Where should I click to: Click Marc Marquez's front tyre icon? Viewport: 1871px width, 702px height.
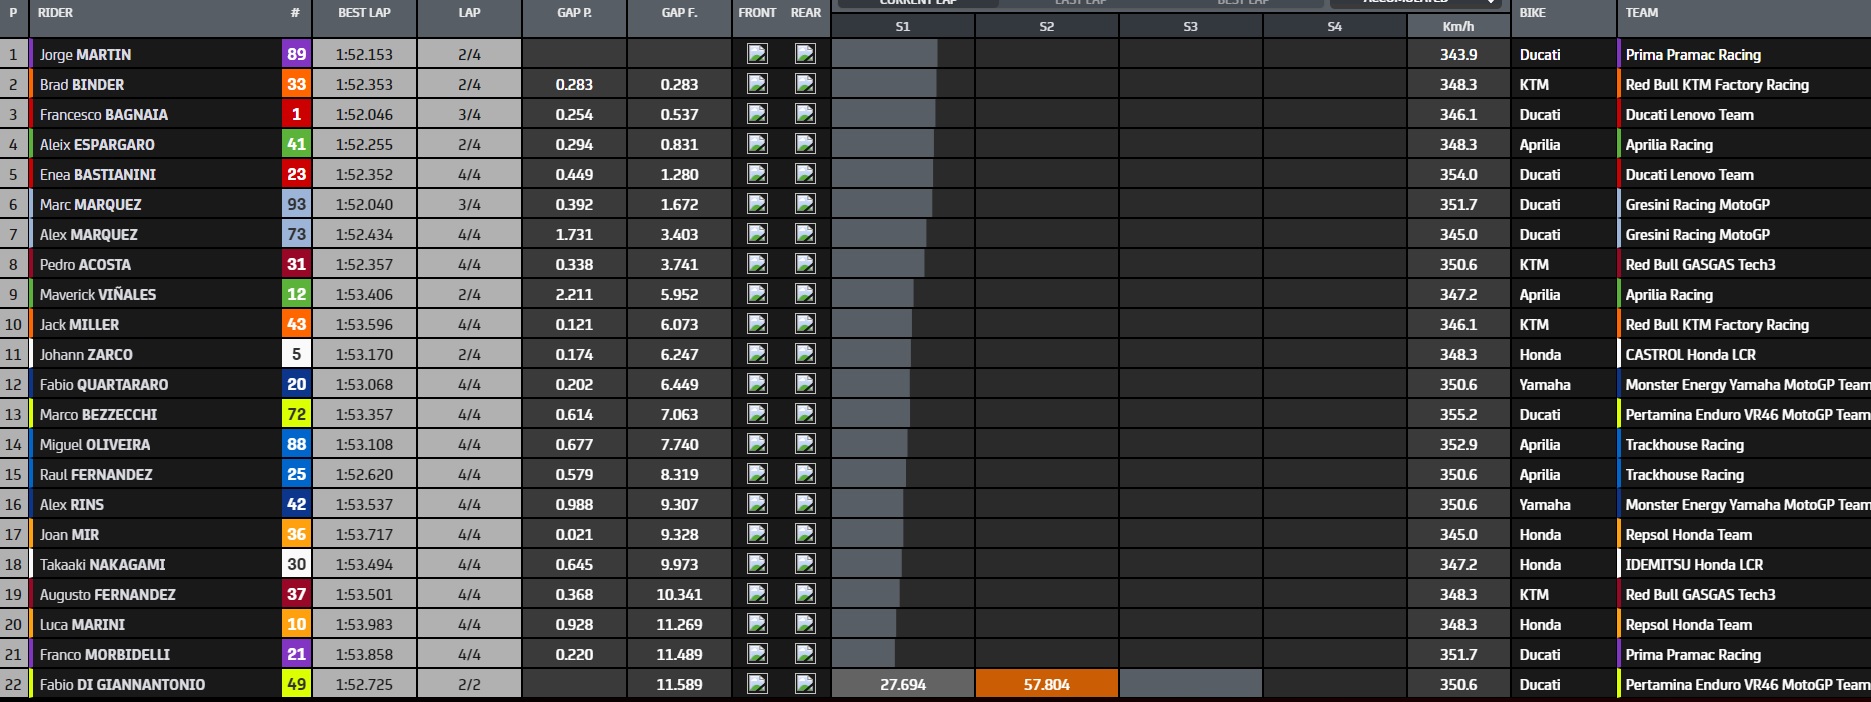(757, 204)
